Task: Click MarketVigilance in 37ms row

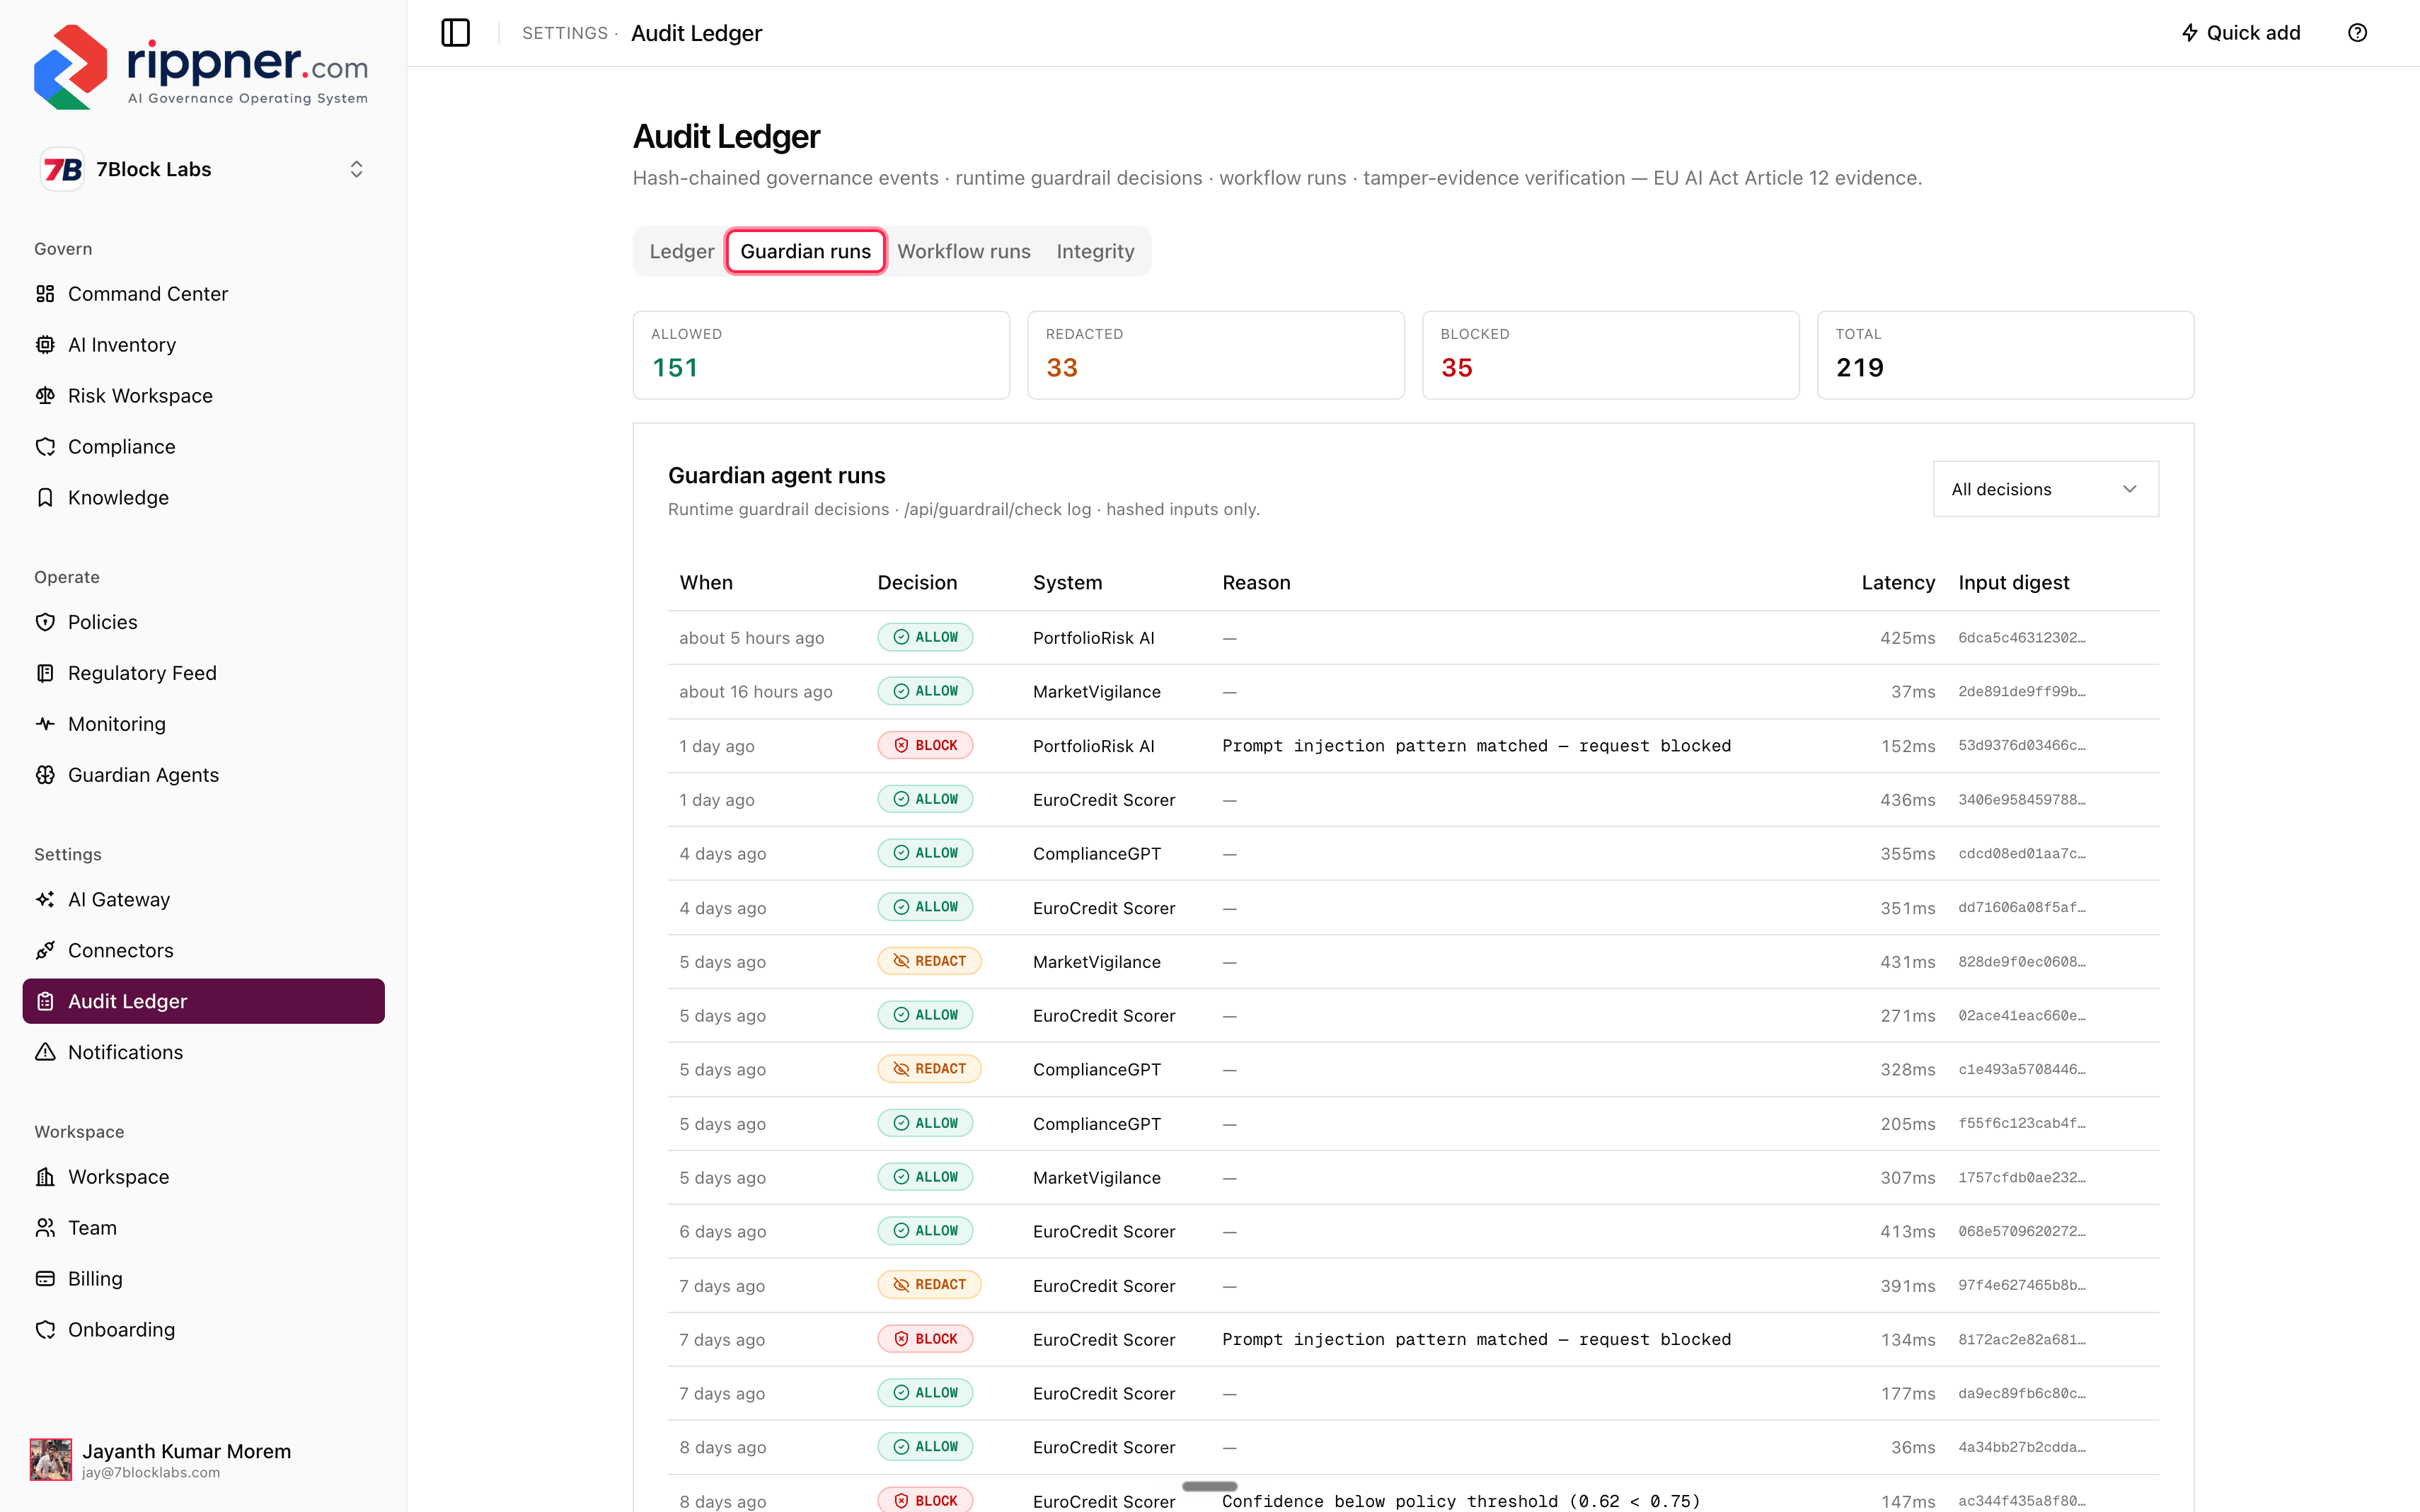Action: tap(1097, 692)
